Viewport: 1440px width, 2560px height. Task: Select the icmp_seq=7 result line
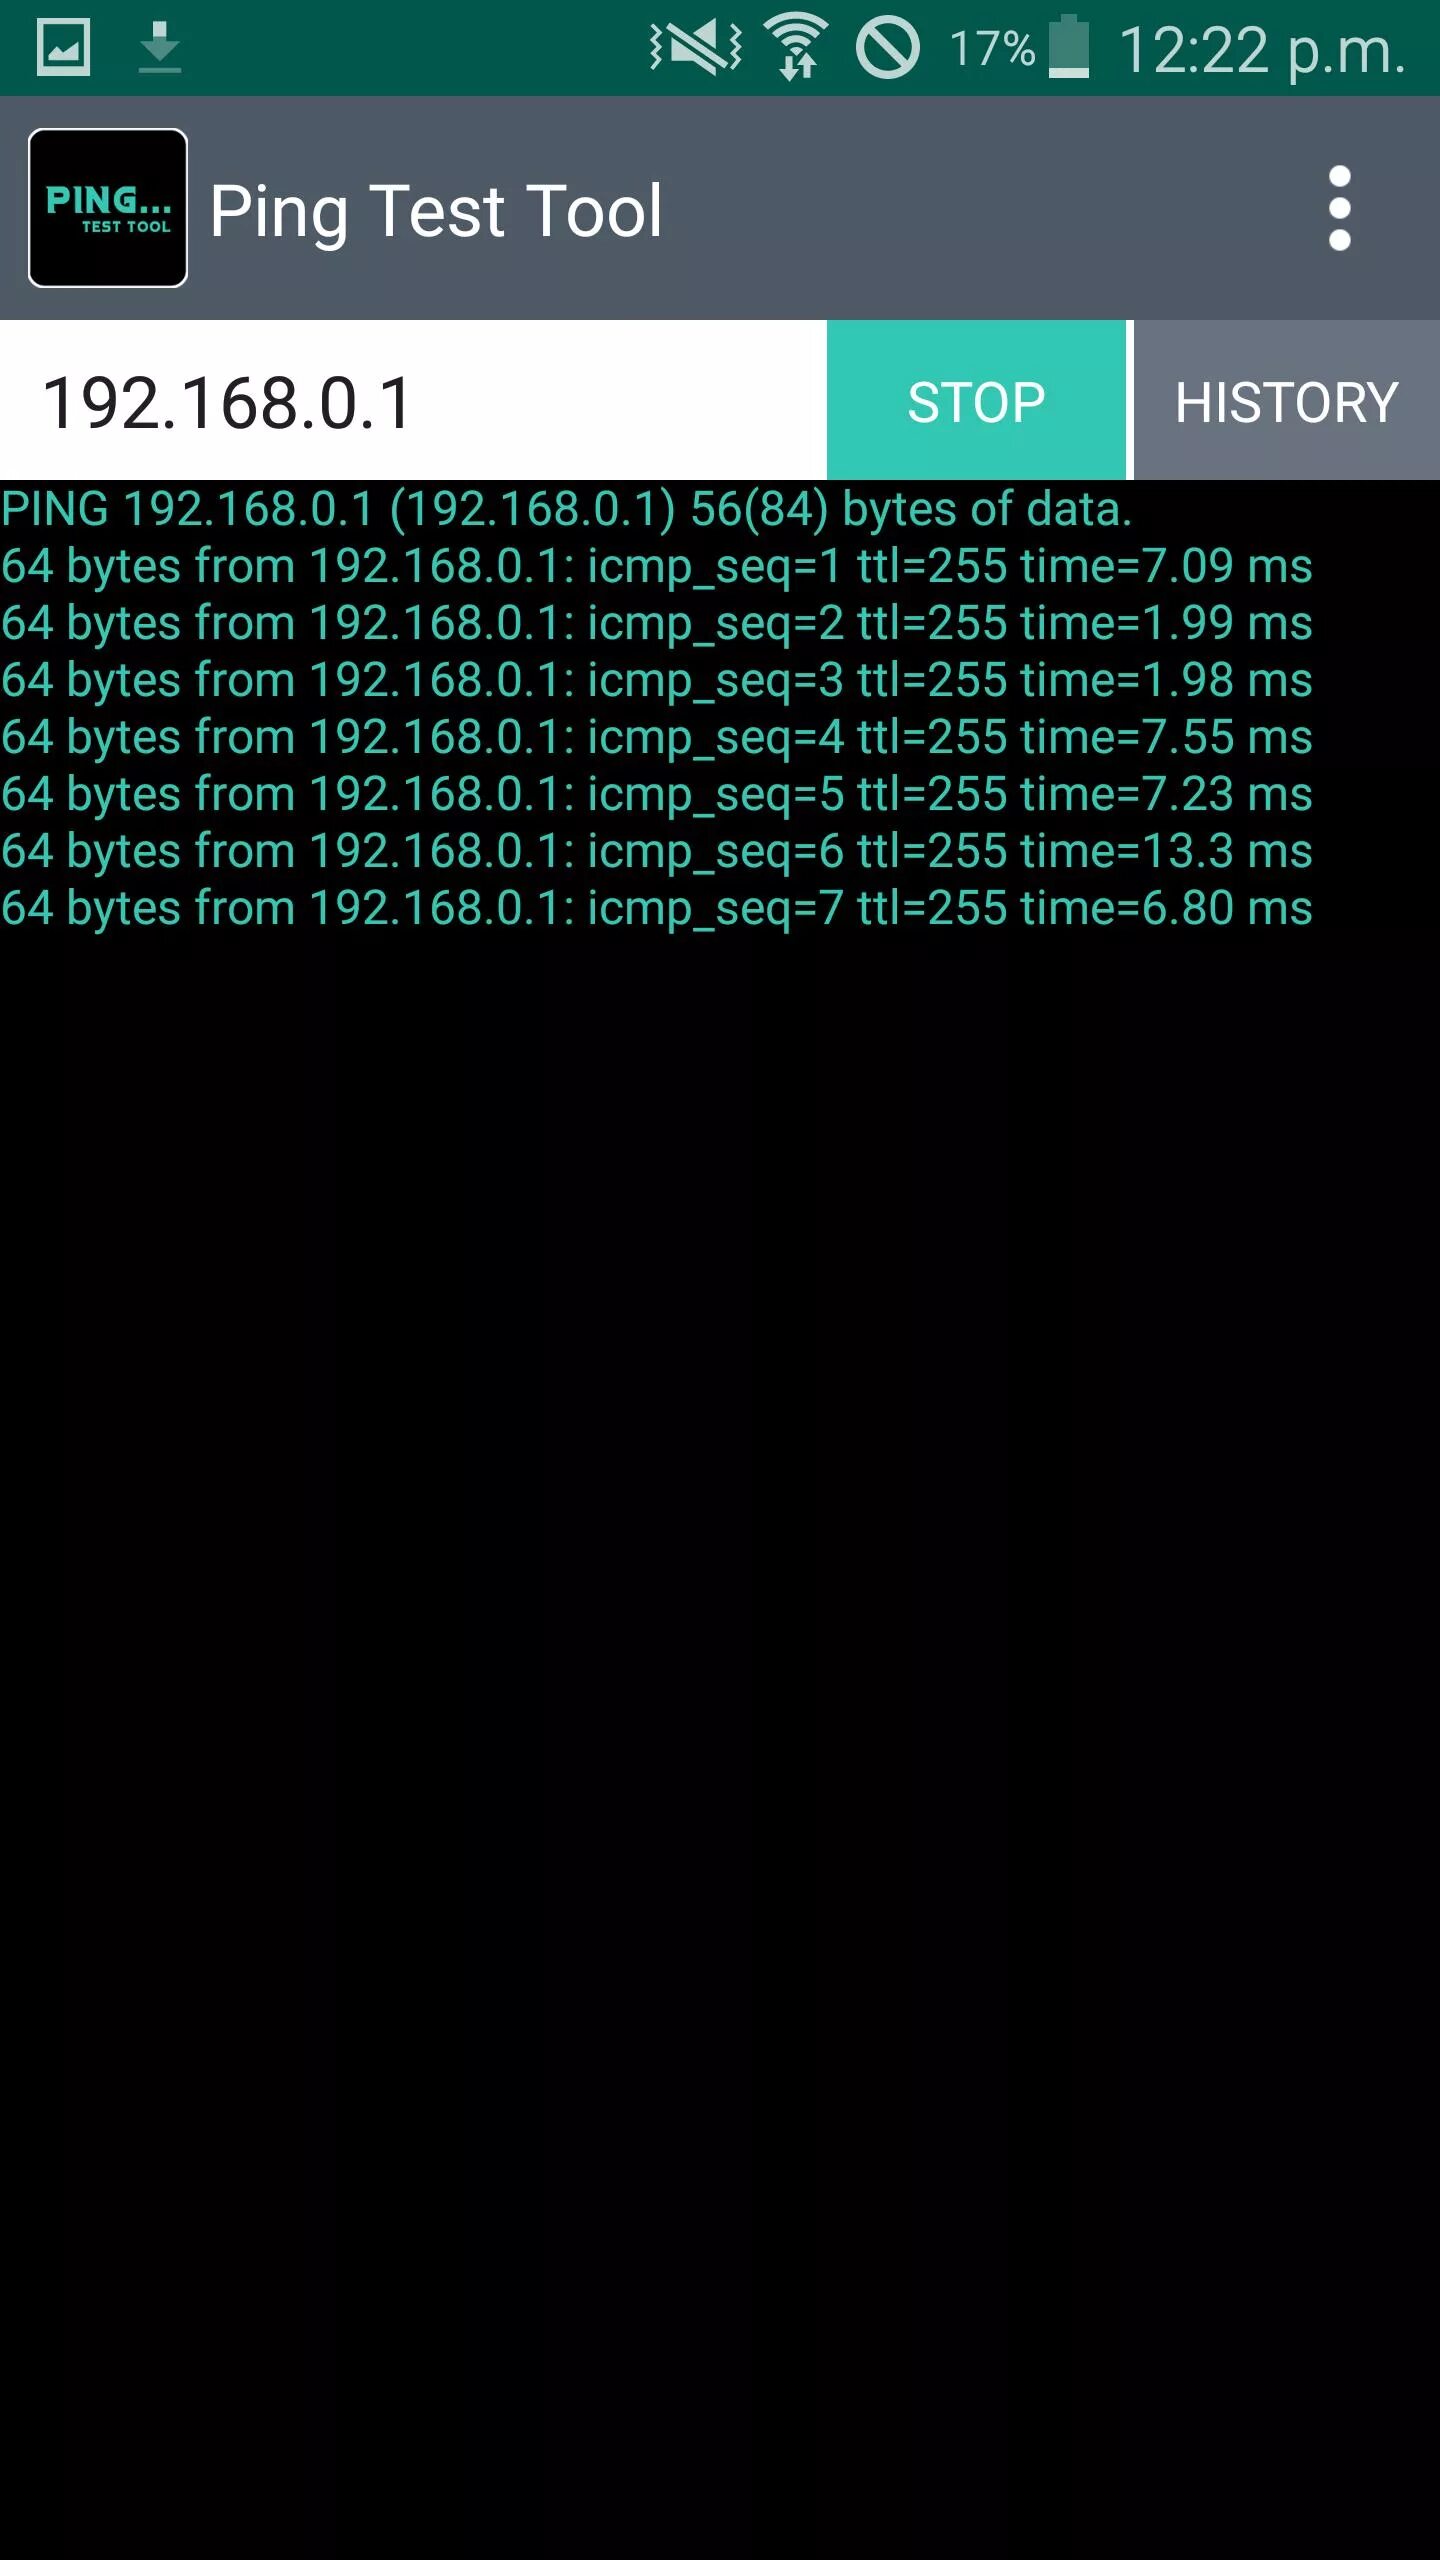[x=656, y=908]
